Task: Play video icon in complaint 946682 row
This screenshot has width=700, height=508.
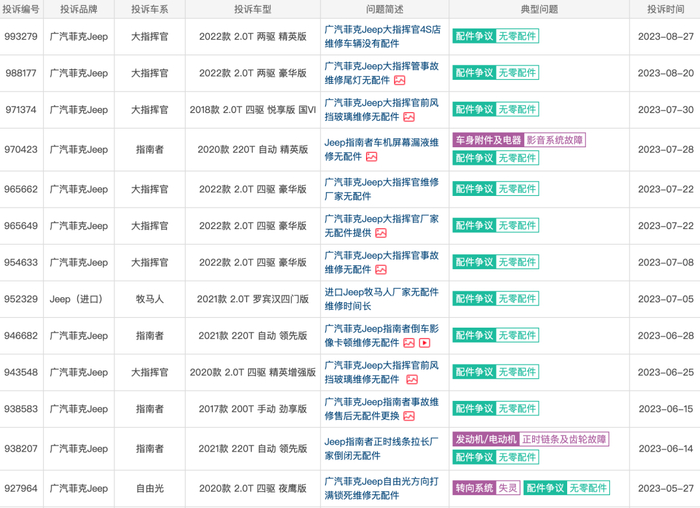Action: [425, 343]
